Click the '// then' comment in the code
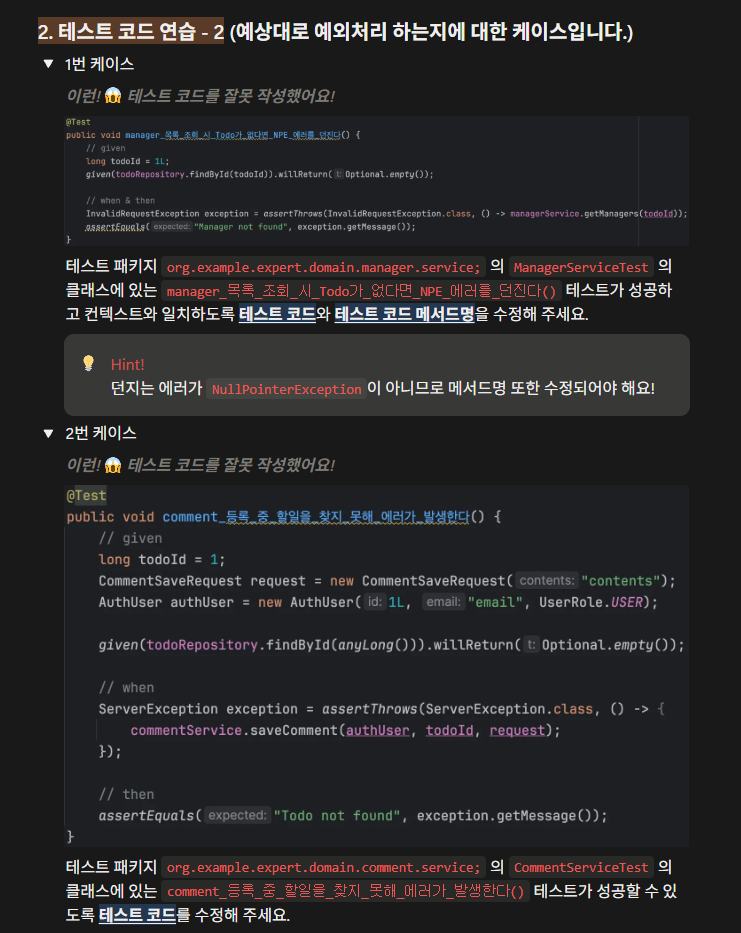The width and height of the screenshot is (741, 933). click(x=126, y=794)
